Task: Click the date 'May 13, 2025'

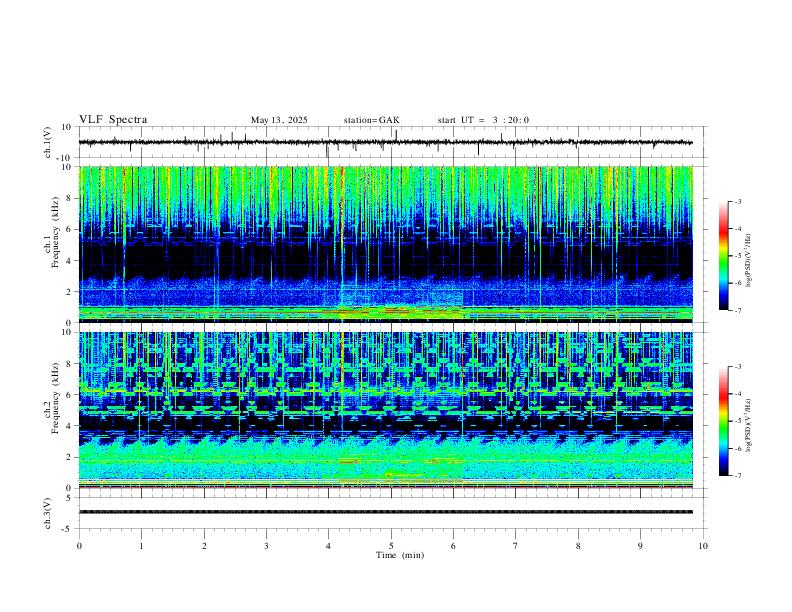Action: [279, 120]
